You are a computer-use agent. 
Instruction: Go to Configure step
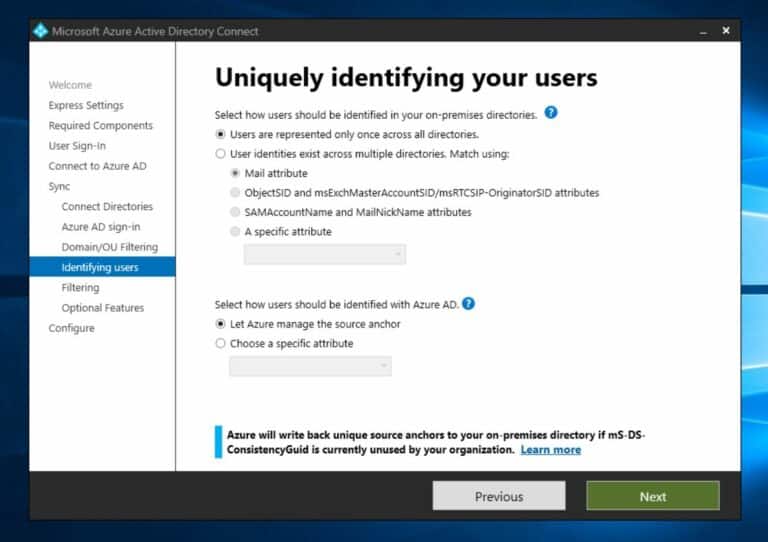[x=72, y=328]
